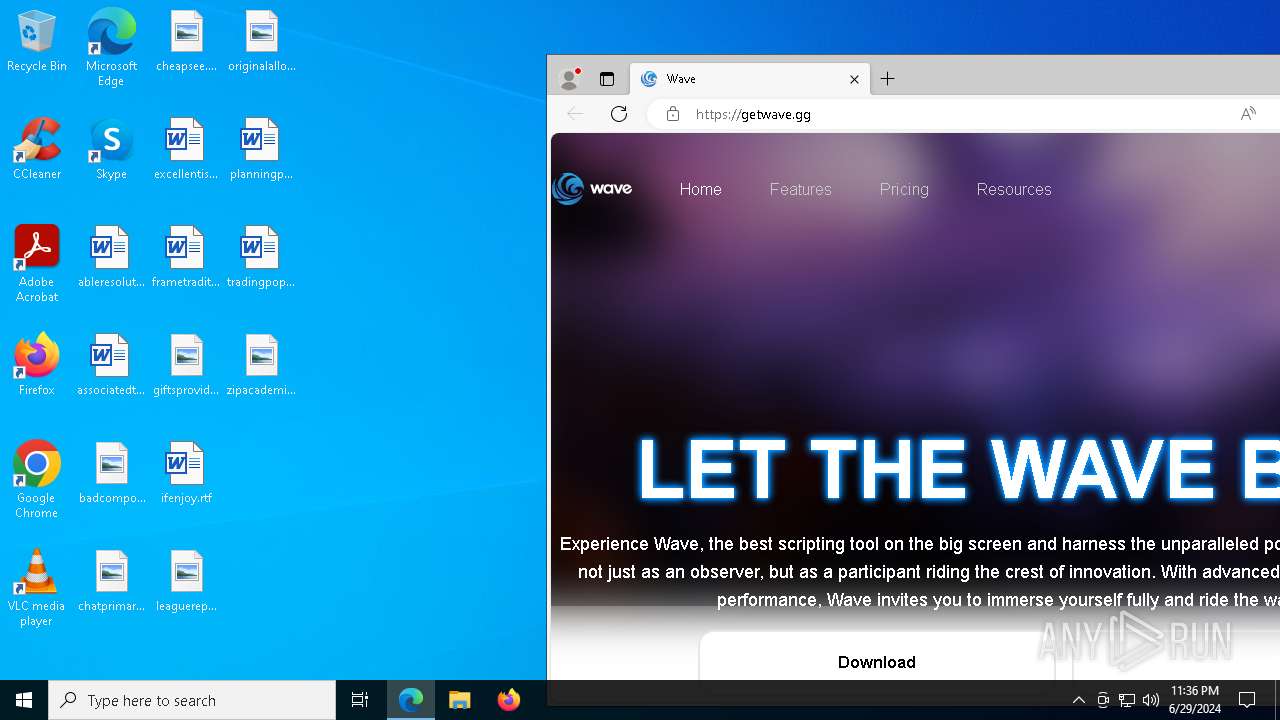Image resolution: width=1280 pixels, height=720 pixels.
Task: Open the network status tray icon
Action: (x=1127, y=700)
